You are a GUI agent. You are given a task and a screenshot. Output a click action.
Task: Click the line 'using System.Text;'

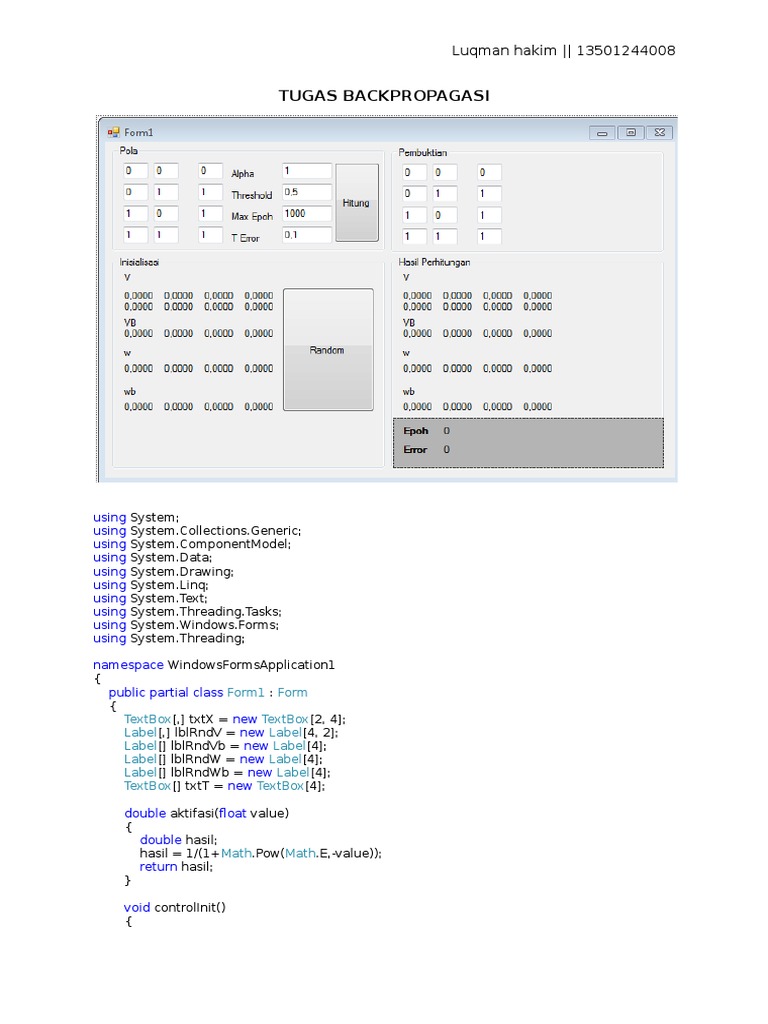coord(150,598)
